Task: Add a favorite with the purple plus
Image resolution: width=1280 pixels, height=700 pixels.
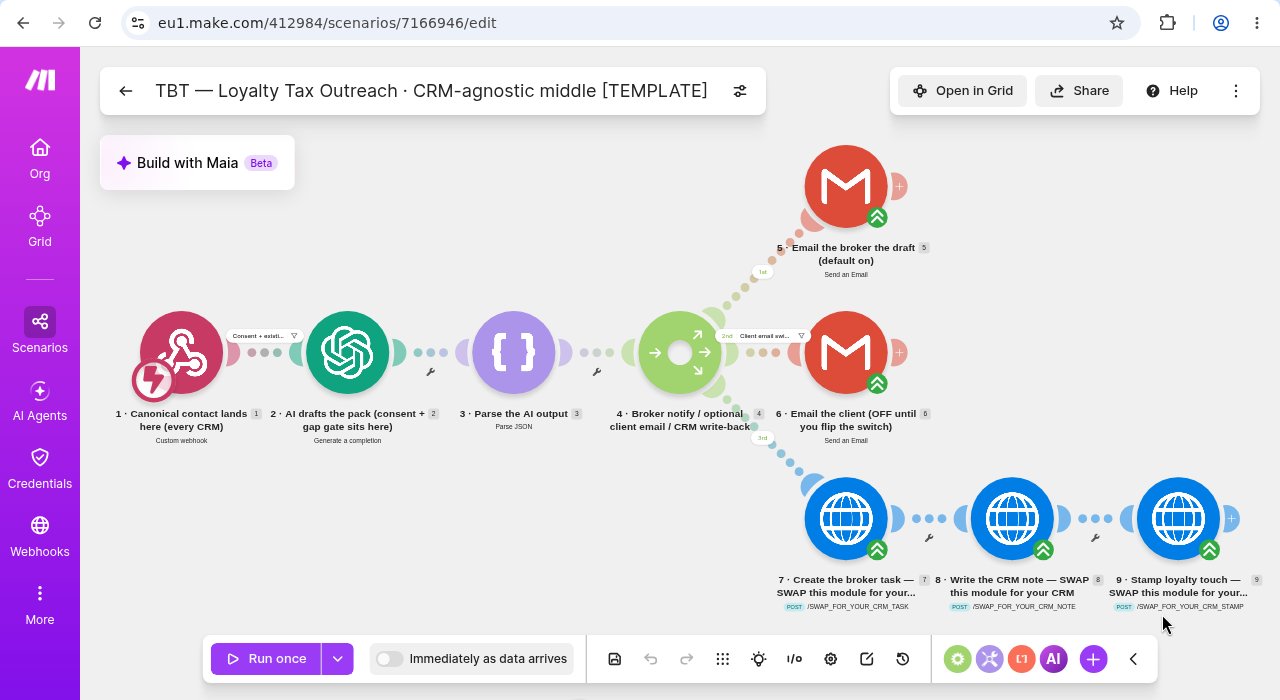Action: pos(1093,659)
